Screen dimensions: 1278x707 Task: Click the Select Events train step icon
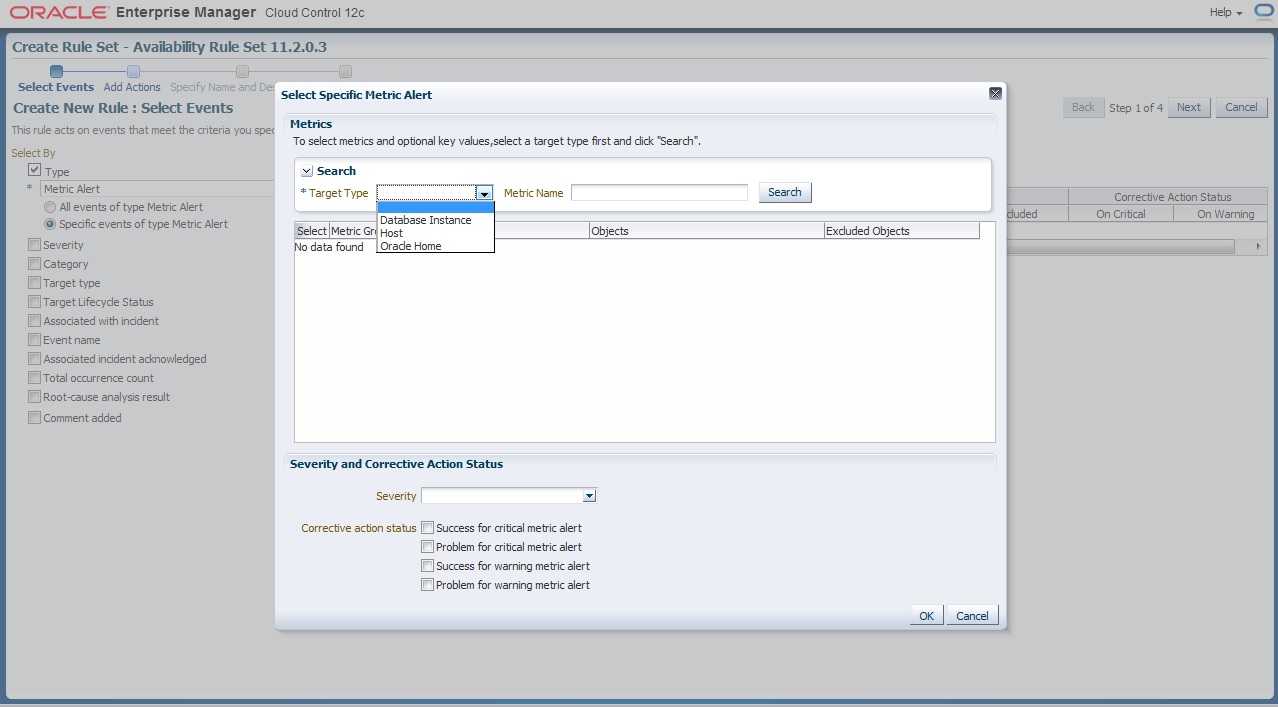click(56, 71)
